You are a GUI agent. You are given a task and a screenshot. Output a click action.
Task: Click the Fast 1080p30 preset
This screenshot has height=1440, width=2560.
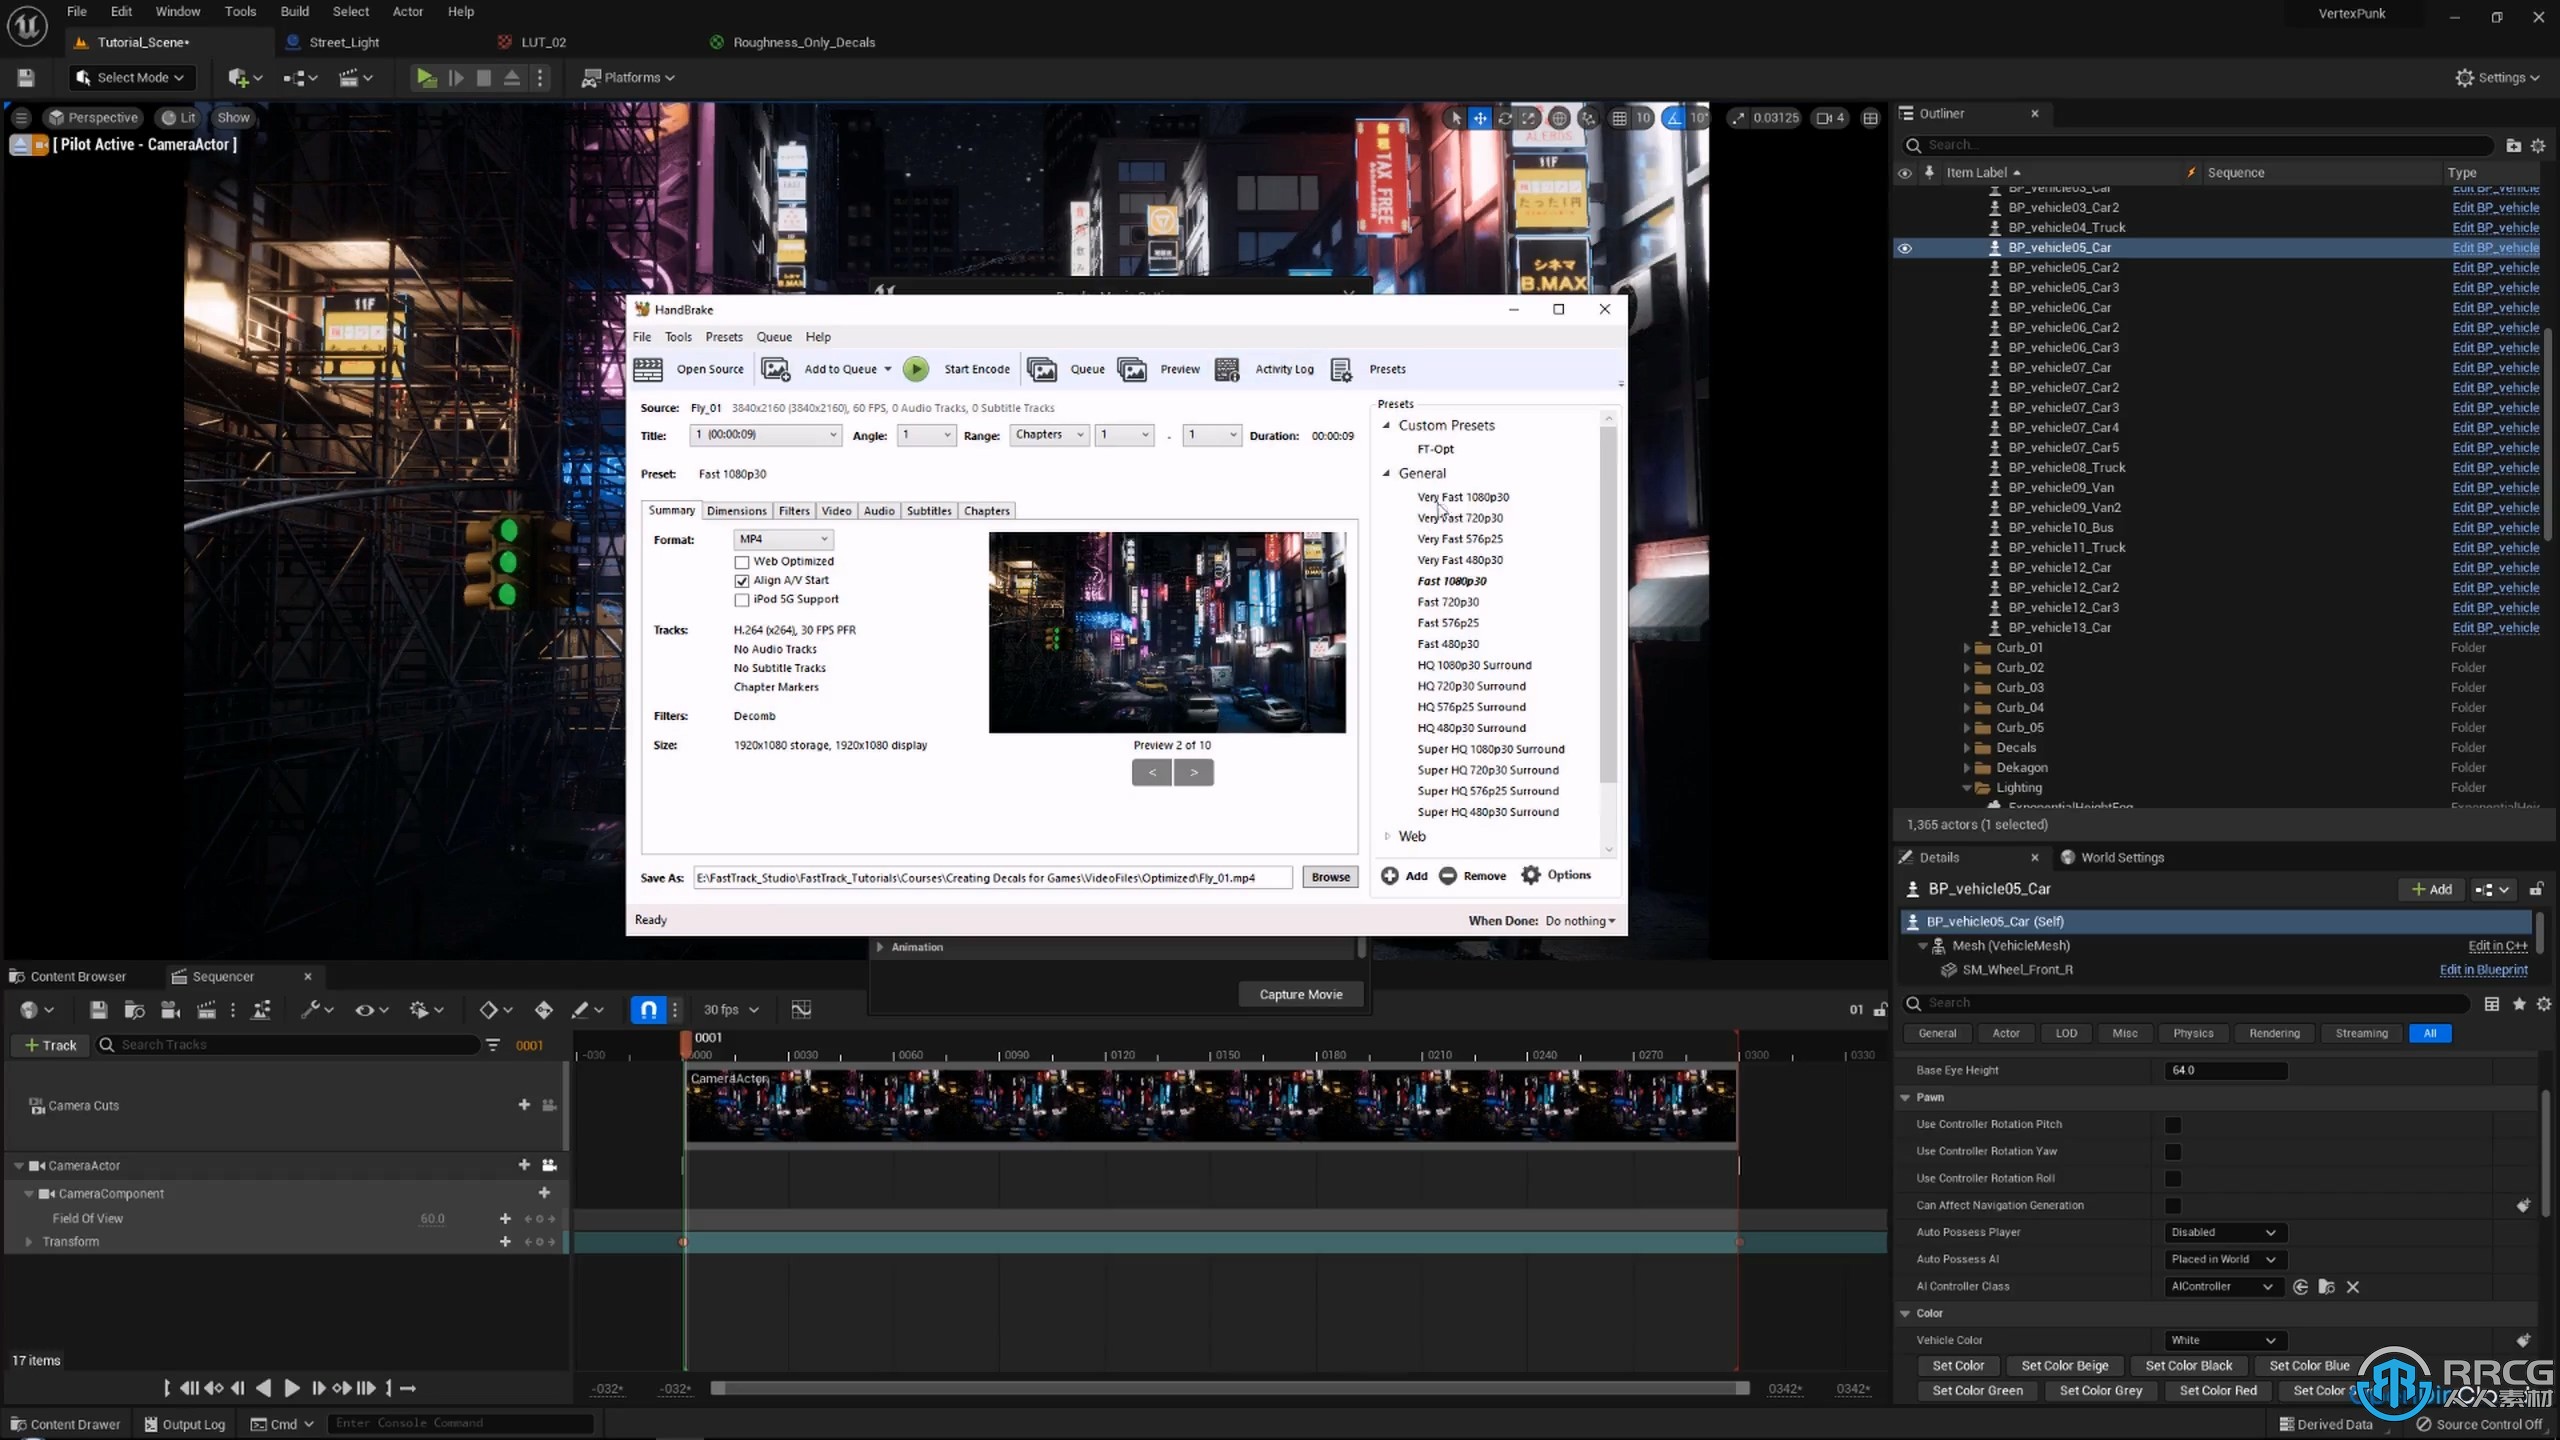click(1452, 580)
